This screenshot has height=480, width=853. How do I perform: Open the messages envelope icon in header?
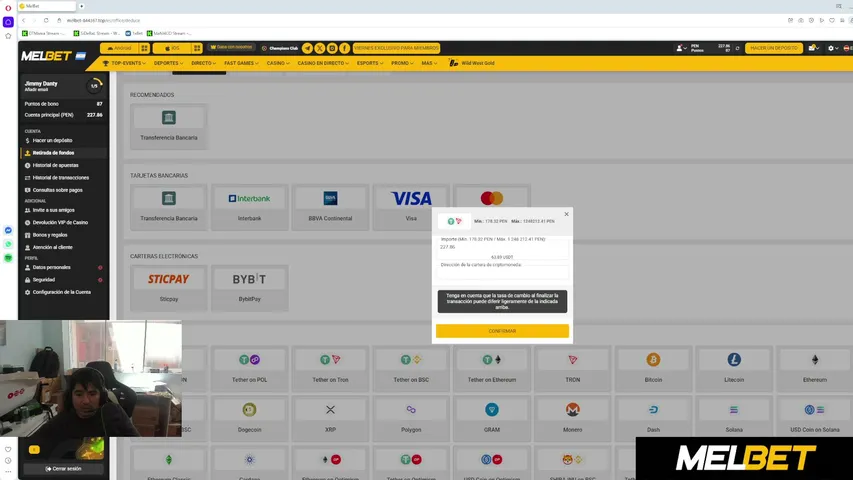pyautogui.click(x=814, y=48)
